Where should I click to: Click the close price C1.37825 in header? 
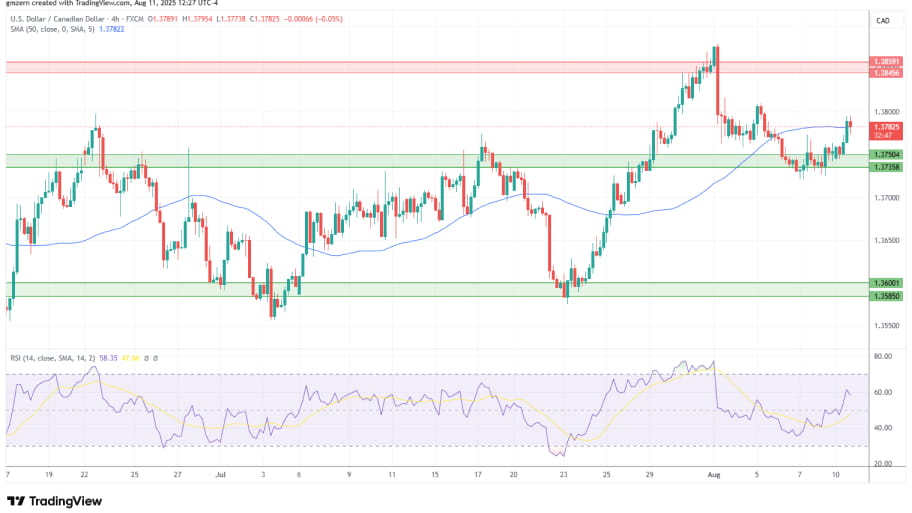pos(265,19)
